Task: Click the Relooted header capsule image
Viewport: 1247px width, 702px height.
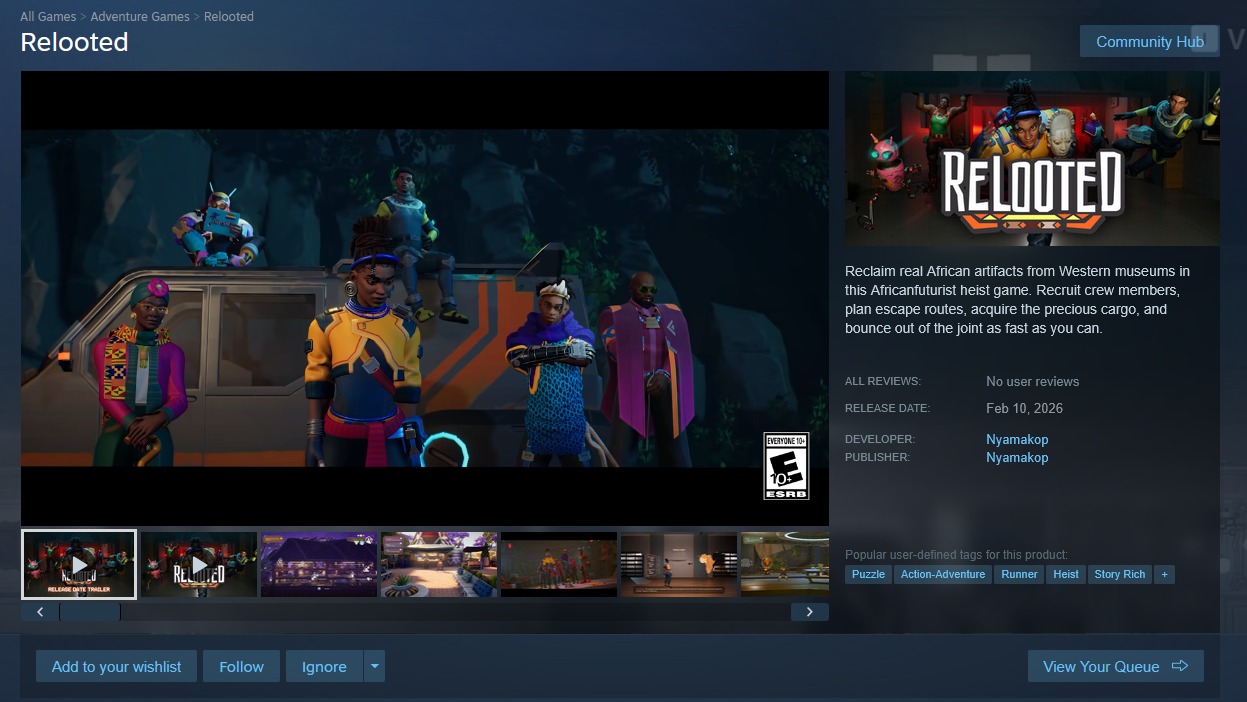Action: point(1032,158)
